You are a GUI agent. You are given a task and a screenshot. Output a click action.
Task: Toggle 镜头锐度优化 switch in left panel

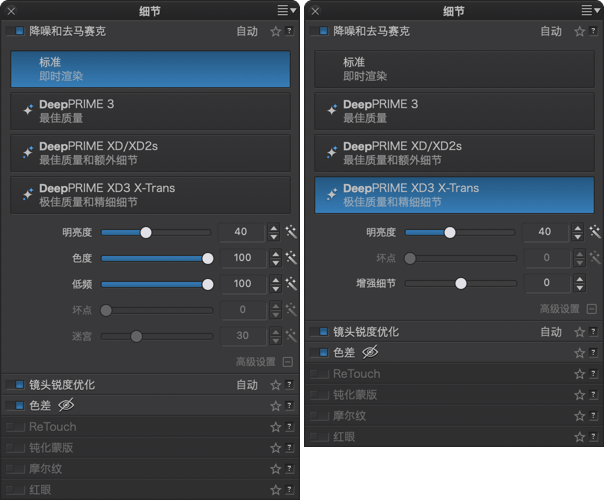click(15, 384)
